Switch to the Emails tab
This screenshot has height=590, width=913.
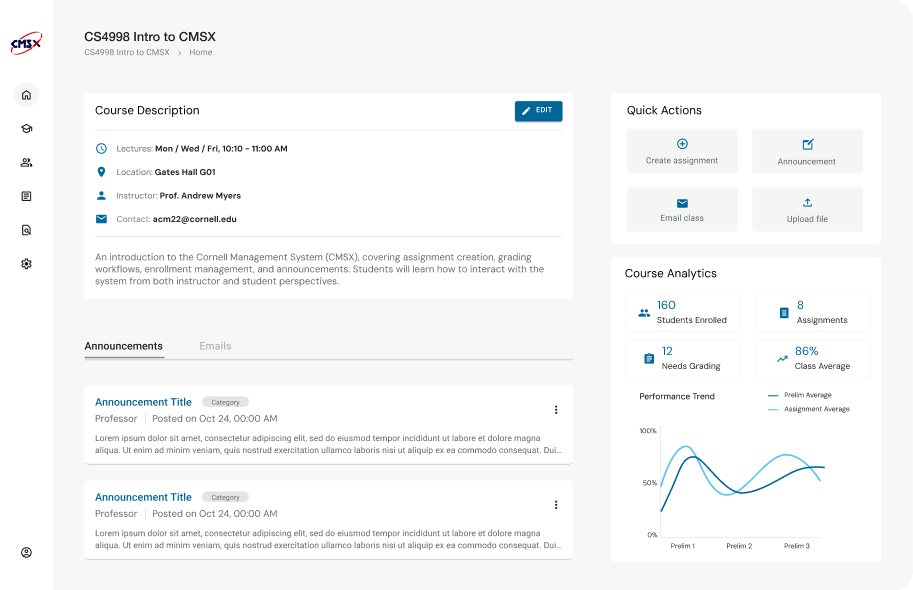tap(215, 346)
